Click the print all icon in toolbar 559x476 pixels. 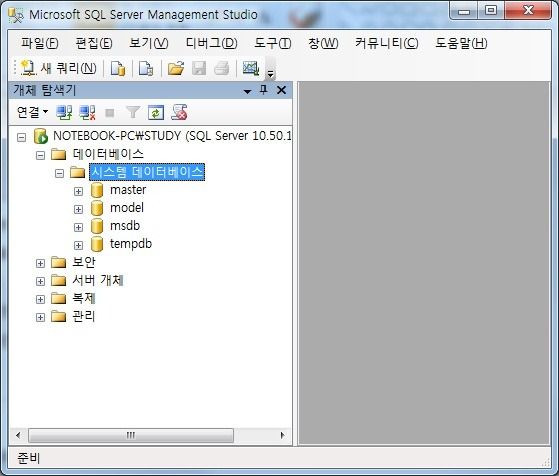pyautogui.click(x=221, y=68)
